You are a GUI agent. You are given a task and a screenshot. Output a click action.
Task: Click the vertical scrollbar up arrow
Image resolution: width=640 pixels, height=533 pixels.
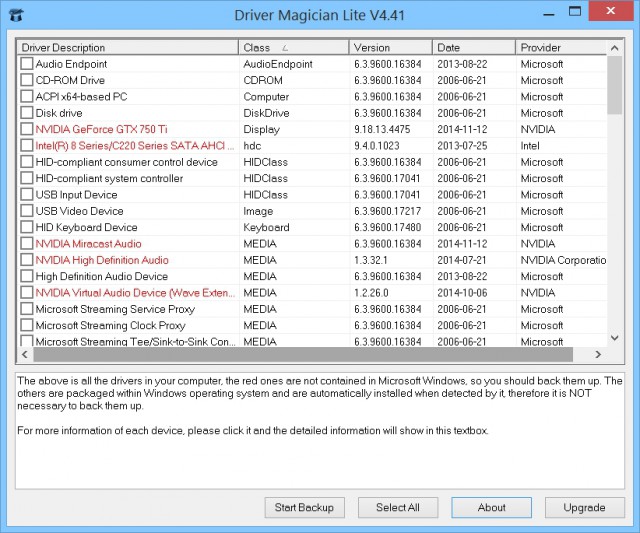click(615, 48)
